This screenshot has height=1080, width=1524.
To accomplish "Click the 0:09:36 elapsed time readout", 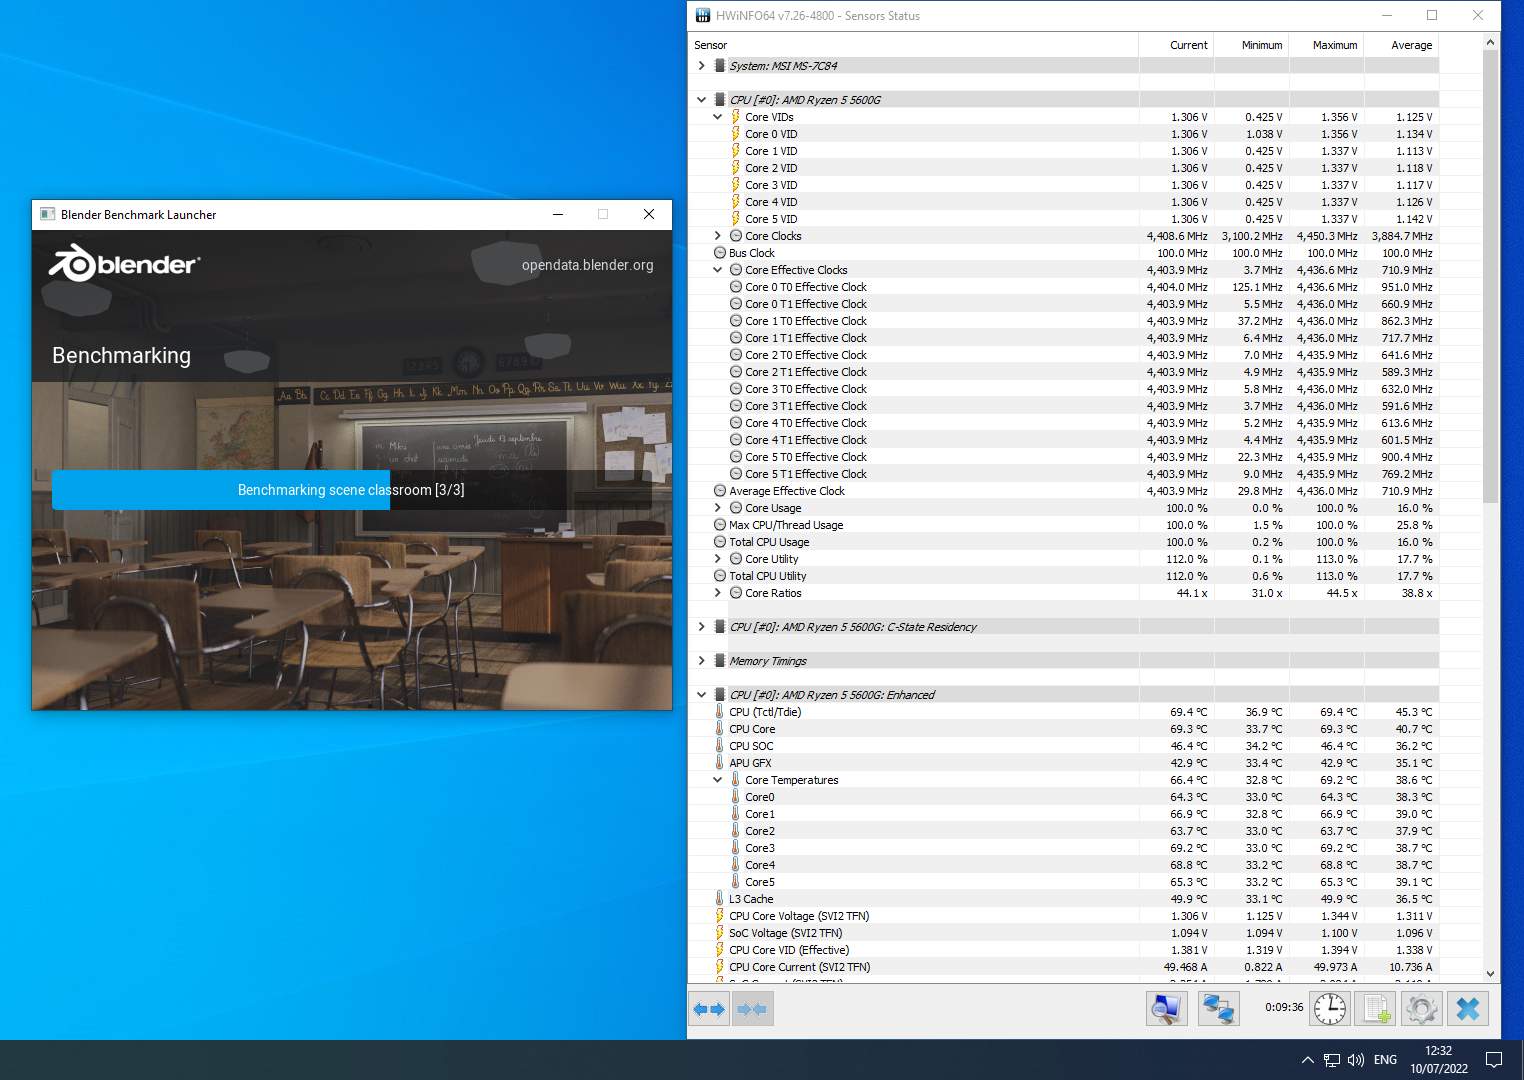I will tap(1284, 1008).
